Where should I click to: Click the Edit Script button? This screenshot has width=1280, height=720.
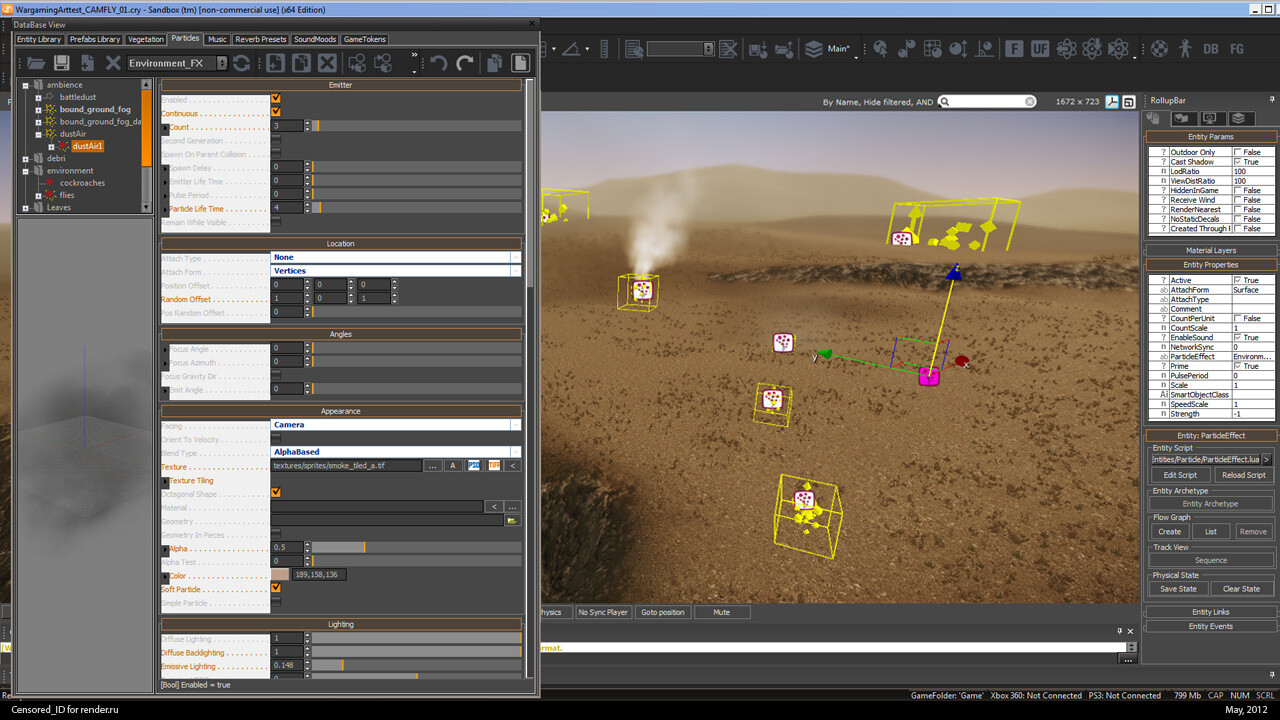coord(1180,475)
